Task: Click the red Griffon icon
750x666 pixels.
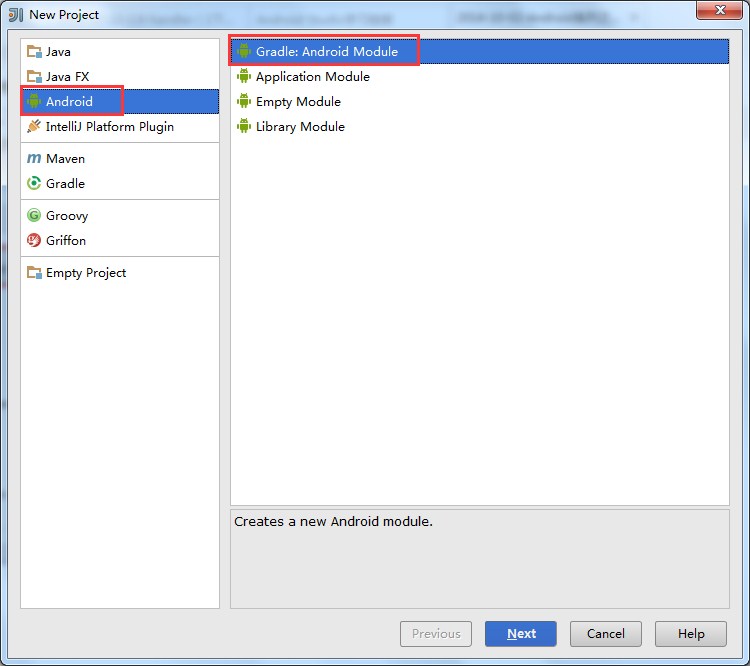Action: coord(34,240)
